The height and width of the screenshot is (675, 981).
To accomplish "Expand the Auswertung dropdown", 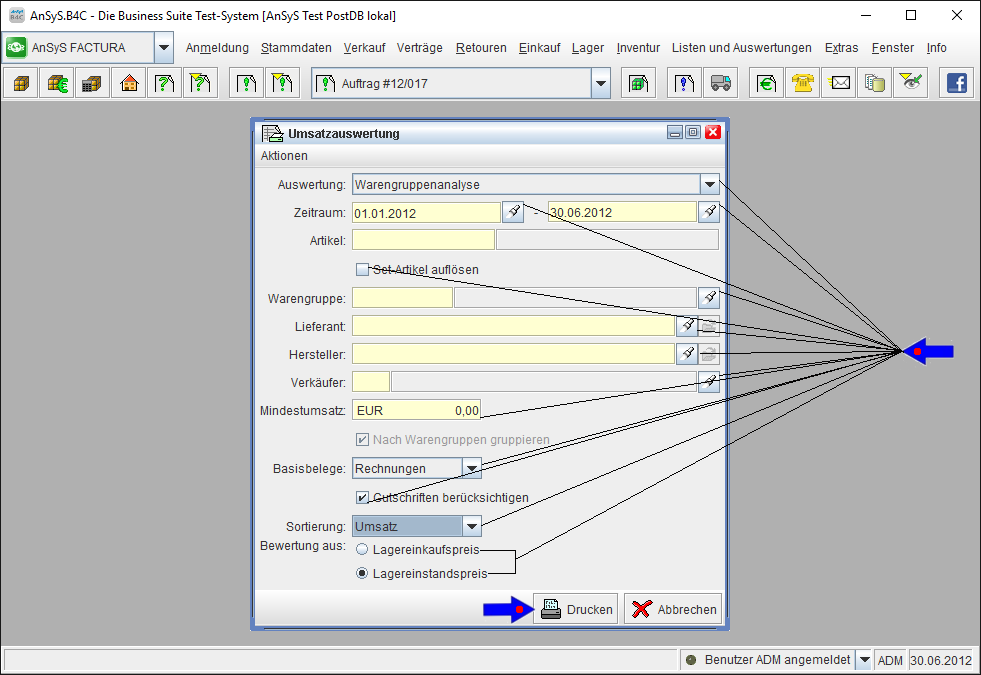I will (x=709, y=184).
